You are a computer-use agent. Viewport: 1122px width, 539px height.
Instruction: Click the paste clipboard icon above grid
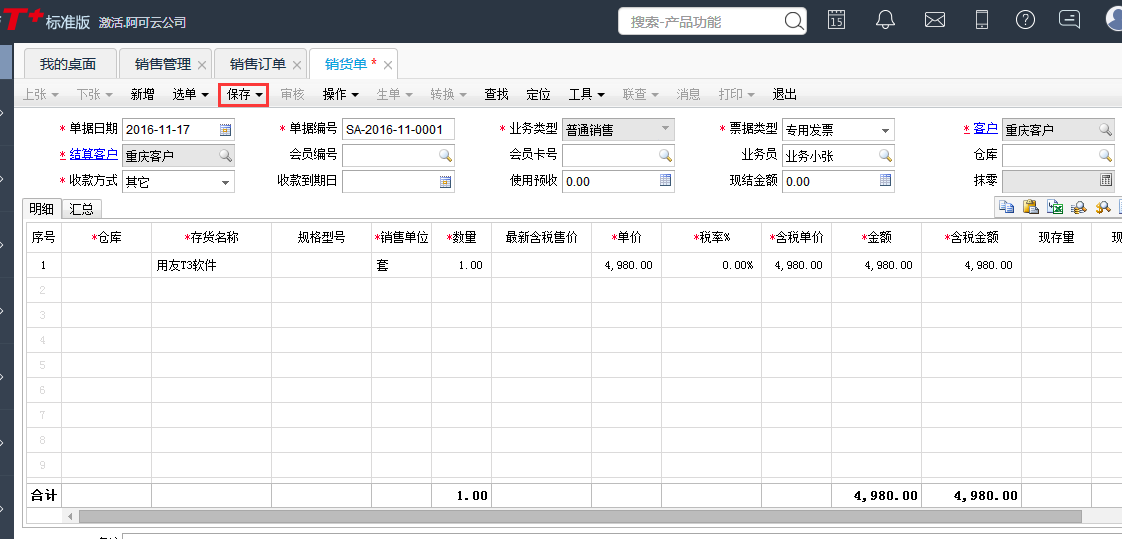pos(1030,207)
